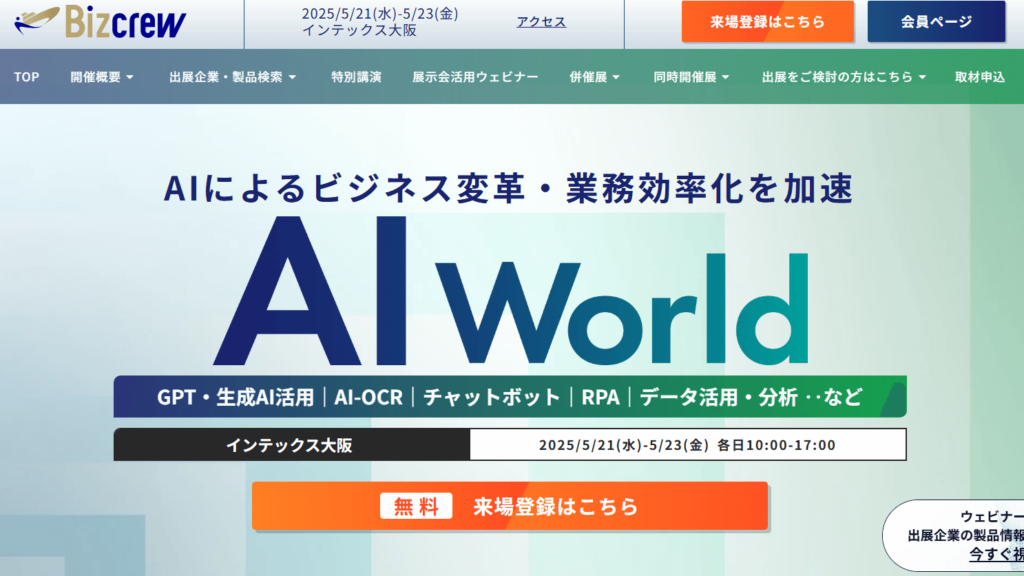Open the 取材申込 menu item

click(x=980, y=77)
